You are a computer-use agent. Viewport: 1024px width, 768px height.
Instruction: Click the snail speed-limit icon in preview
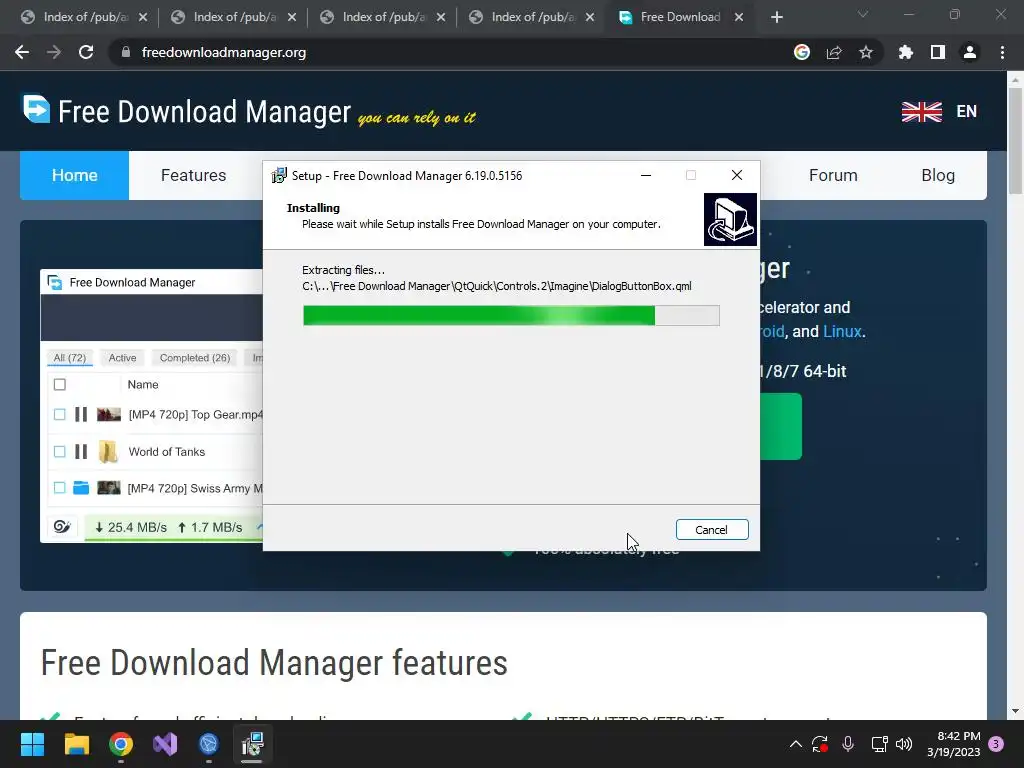pos(62,526)
